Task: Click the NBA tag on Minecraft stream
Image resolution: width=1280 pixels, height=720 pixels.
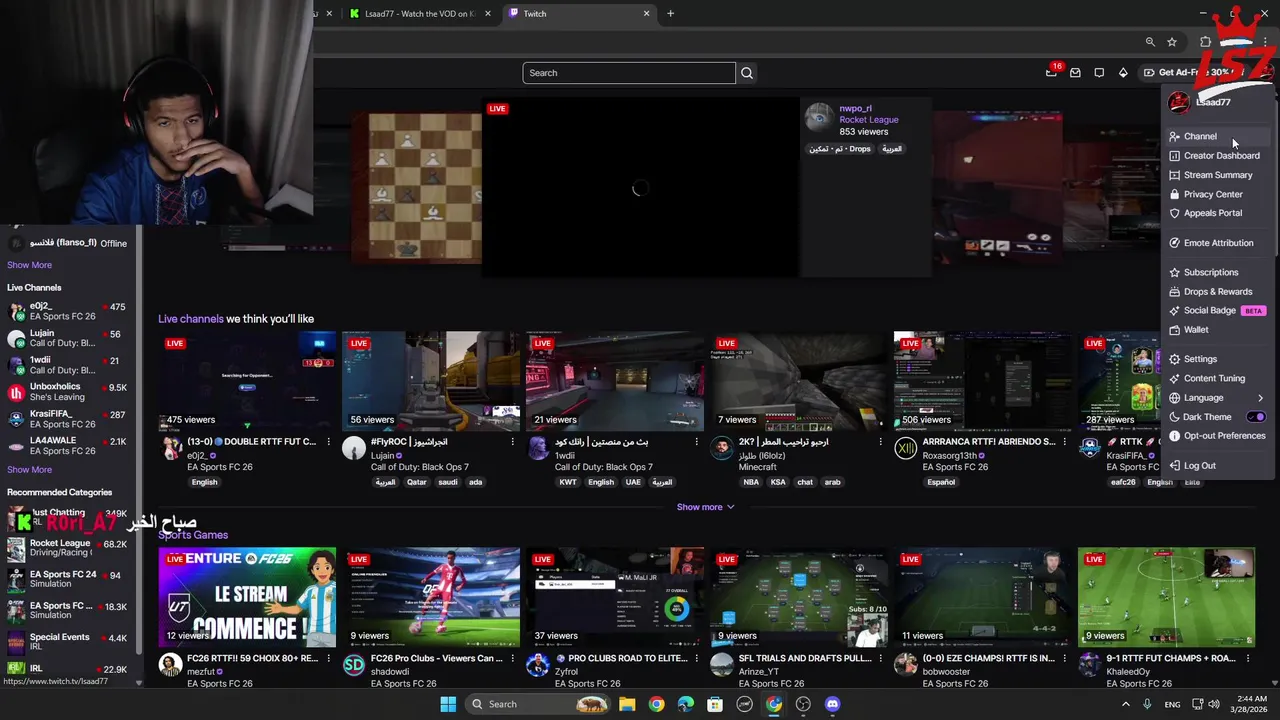Action: pos(751,482)
